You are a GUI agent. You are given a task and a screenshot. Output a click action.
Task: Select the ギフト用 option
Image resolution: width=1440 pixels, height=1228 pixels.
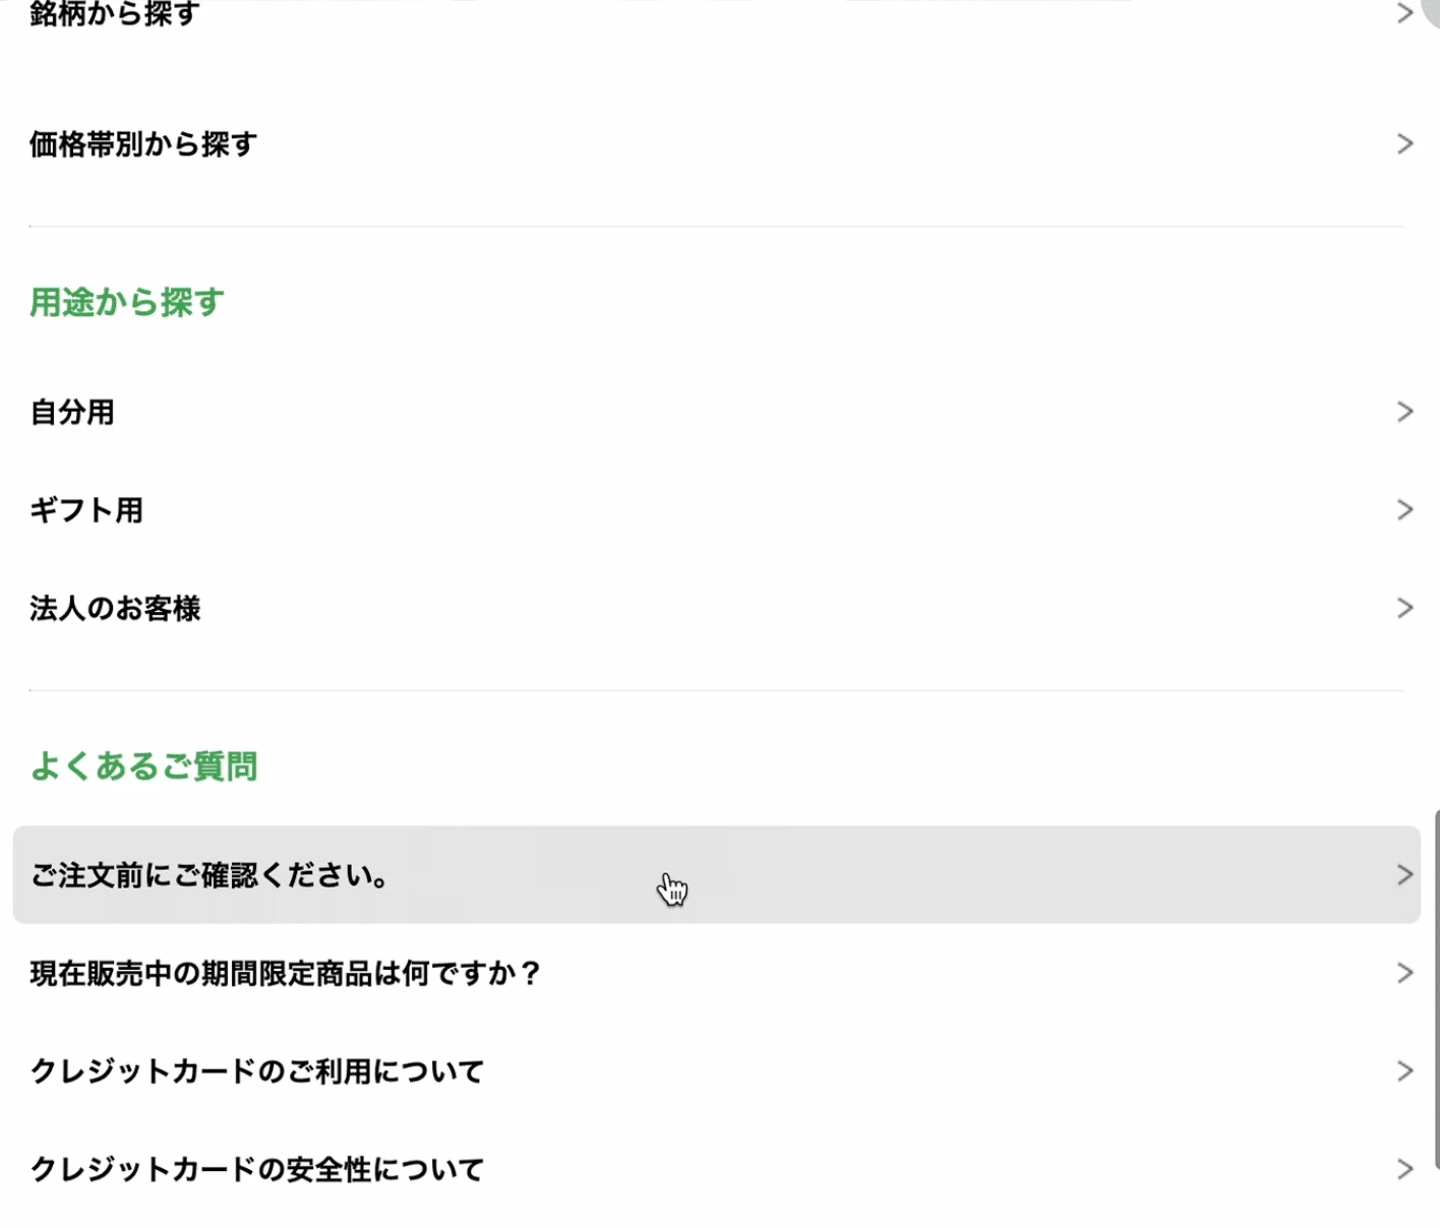pos(86,510)
